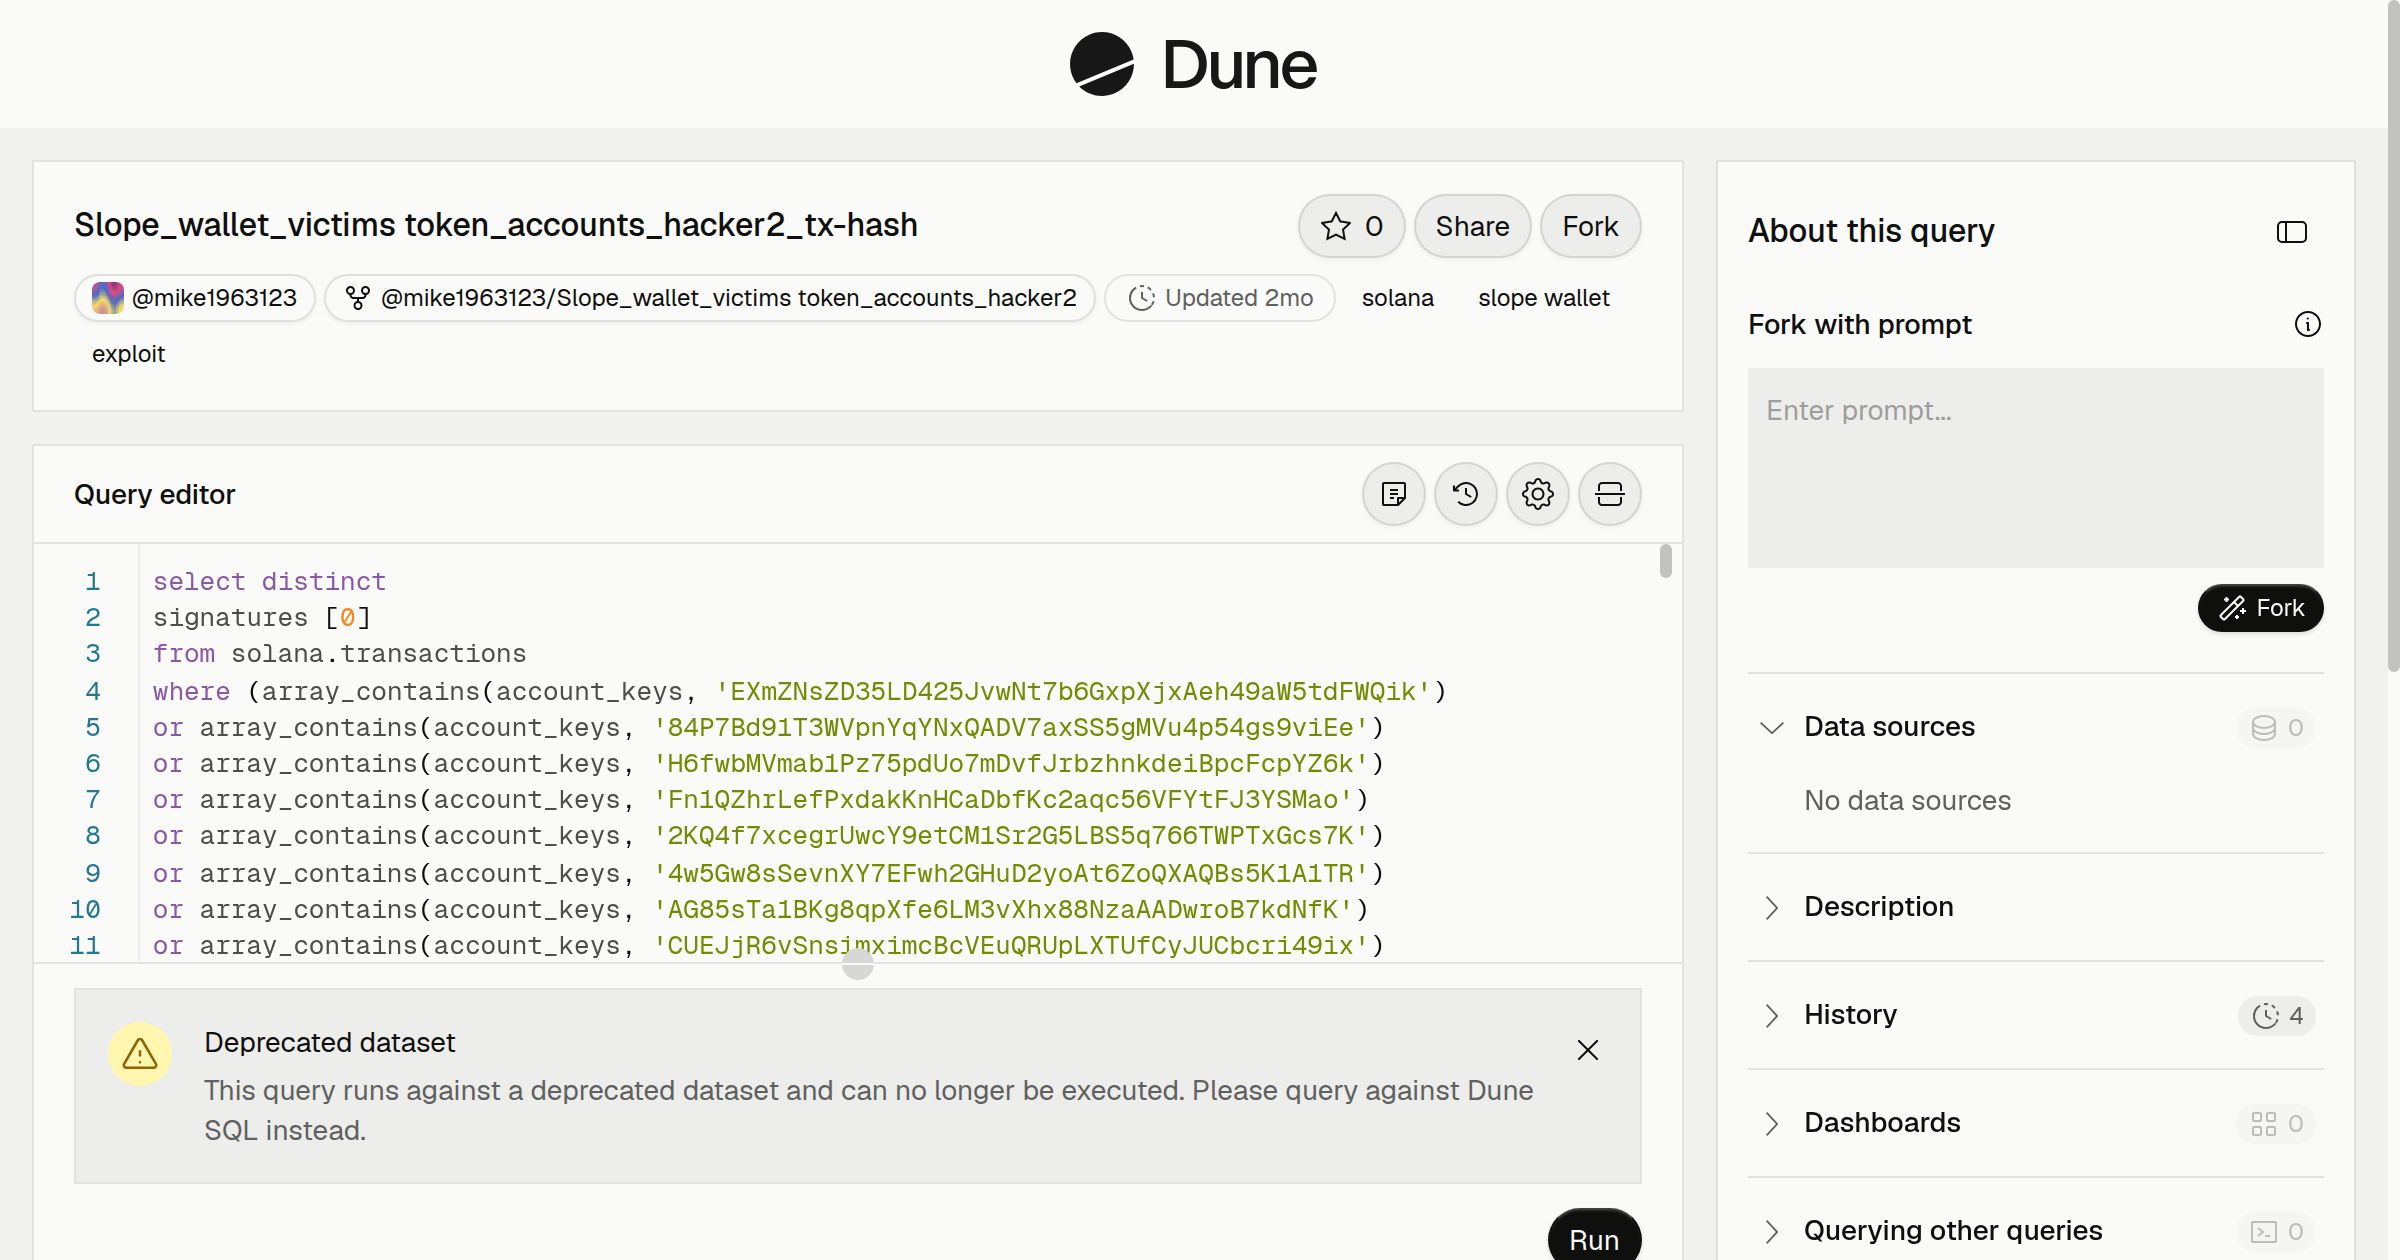Click the Updated 2mo badge
The height and width of the screenshot is (1260, 2400).
click(1220, 298)
